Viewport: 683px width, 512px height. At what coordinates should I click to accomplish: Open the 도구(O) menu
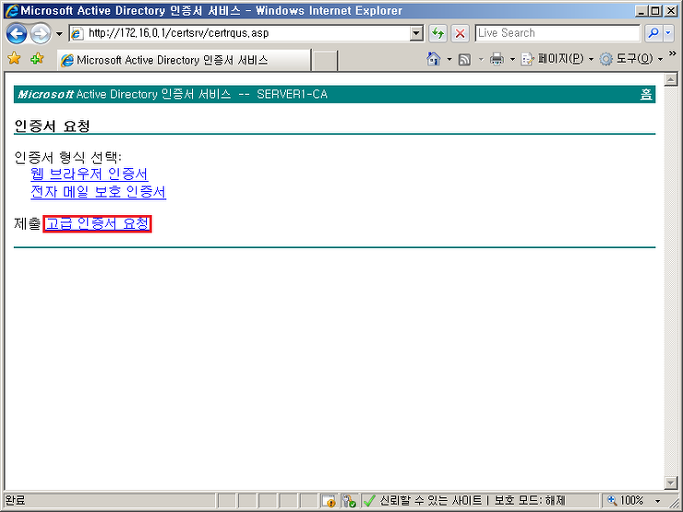click(631, 59)
